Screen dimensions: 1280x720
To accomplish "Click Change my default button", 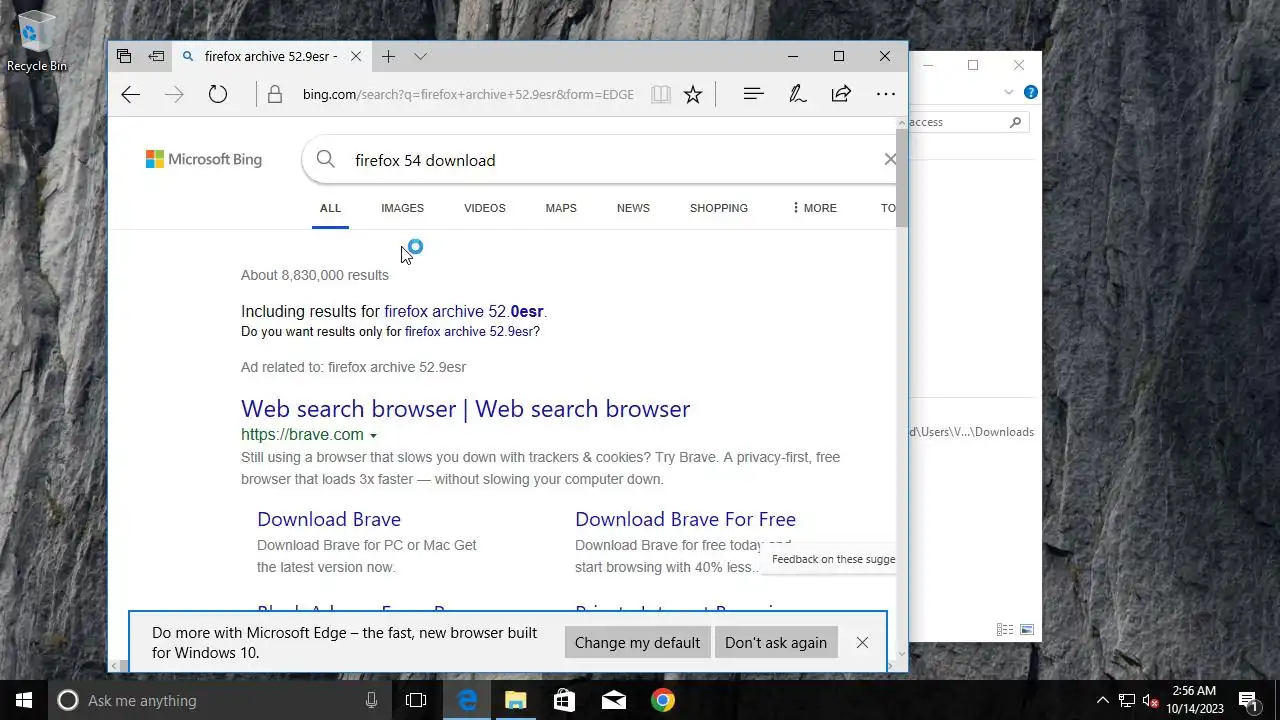I will 637,642.
